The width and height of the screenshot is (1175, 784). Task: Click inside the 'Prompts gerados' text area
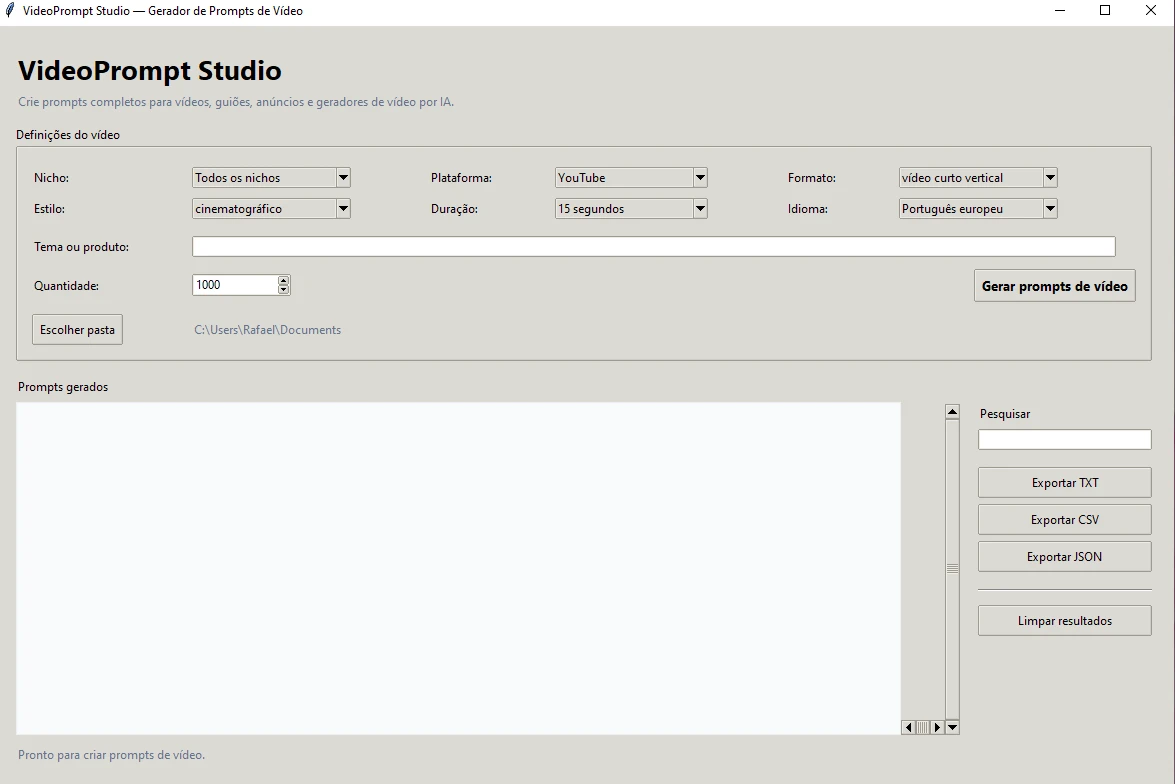click(458, 568)
